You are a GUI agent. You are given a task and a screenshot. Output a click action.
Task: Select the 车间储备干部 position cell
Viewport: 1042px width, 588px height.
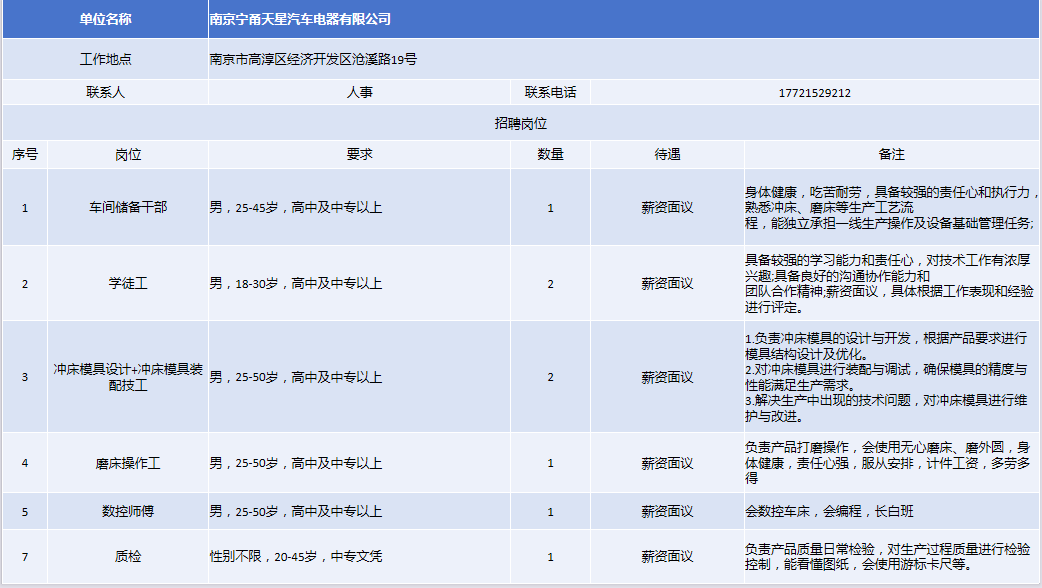pyautogui.click(x=128, y=208)
